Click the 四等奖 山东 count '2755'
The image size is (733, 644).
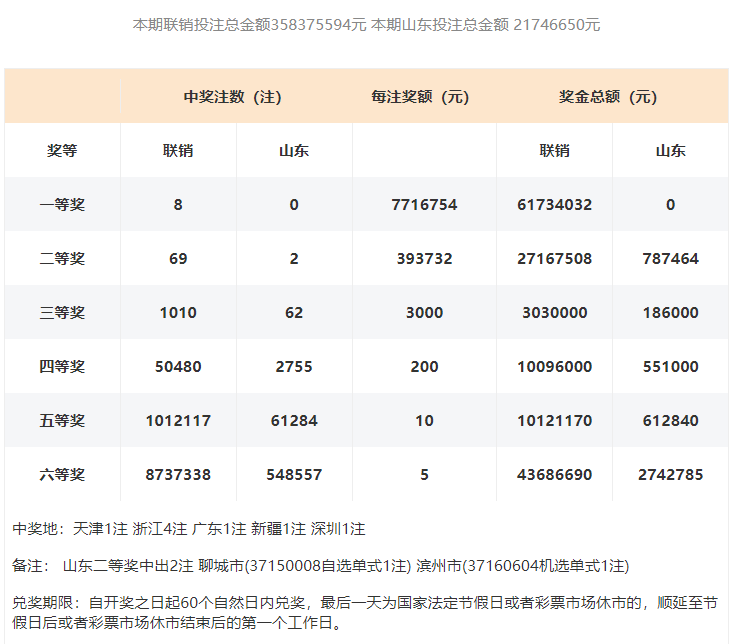(x=294, y=366)
